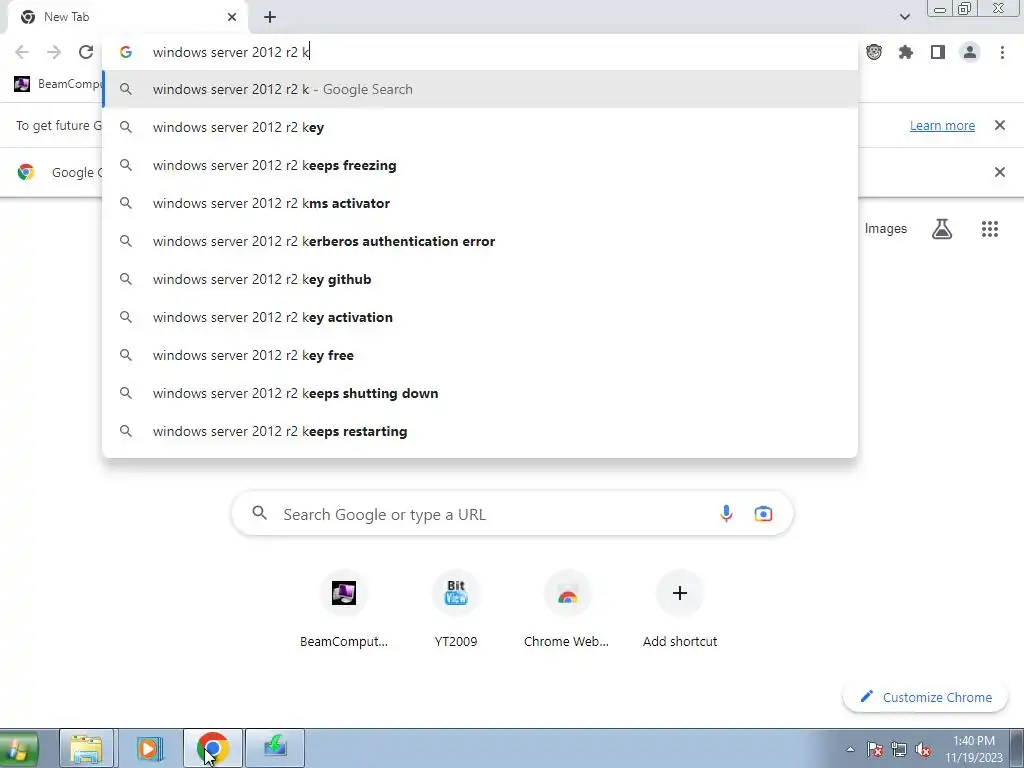Select suggestion 'windows server 2012 r2 kms activator'
Image resolution: width=1024 pixels, height=768 pixels.
pyautogui.click(x=480, y=203)
